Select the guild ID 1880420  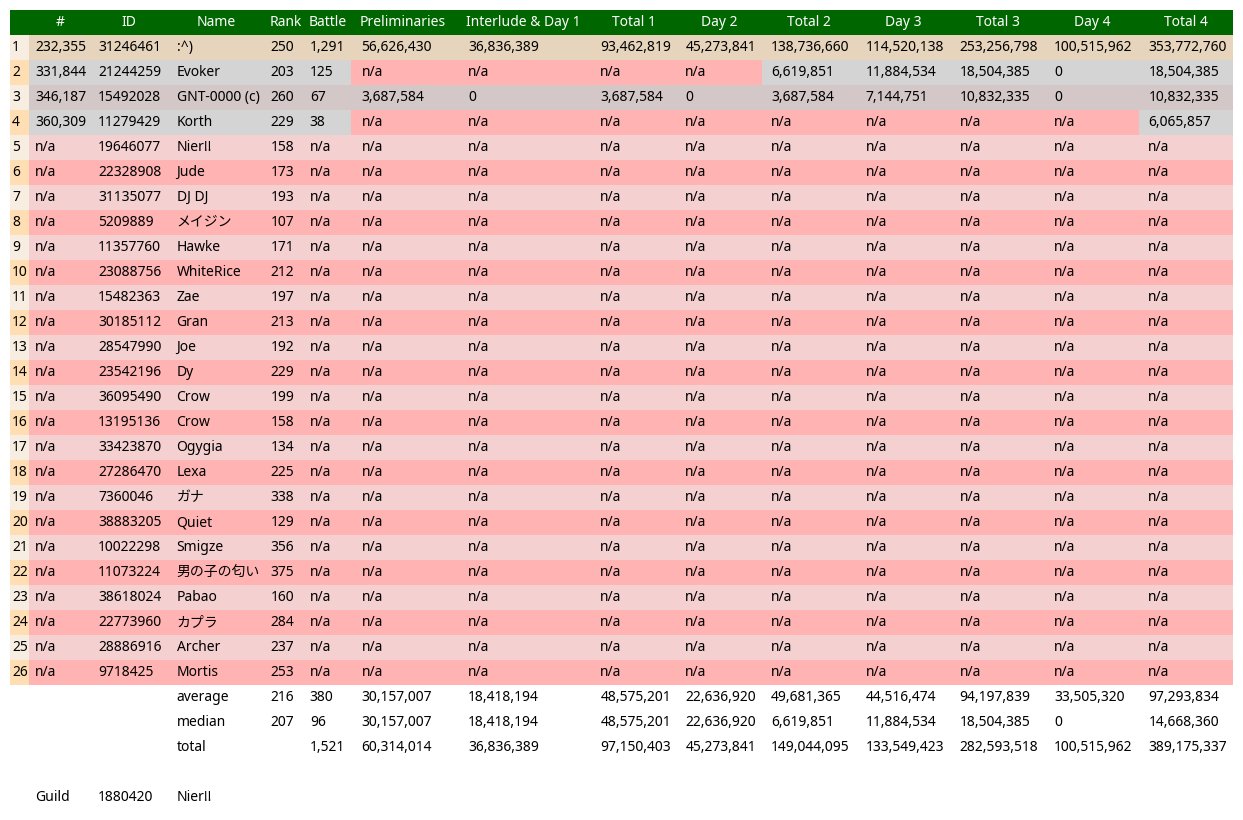[125, 796]
